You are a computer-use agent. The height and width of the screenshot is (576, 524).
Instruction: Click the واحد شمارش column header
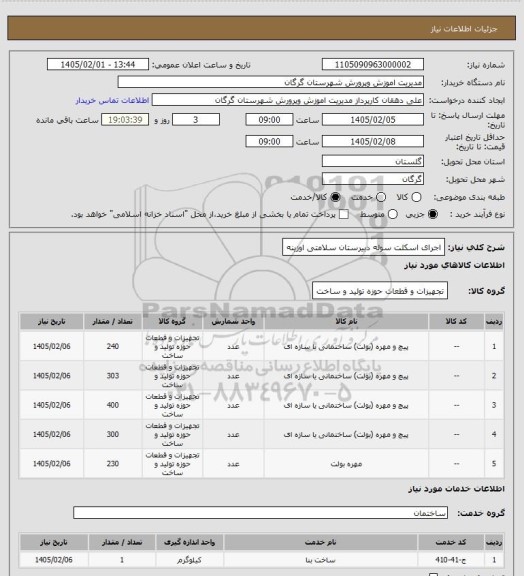[x=233, y=321]
